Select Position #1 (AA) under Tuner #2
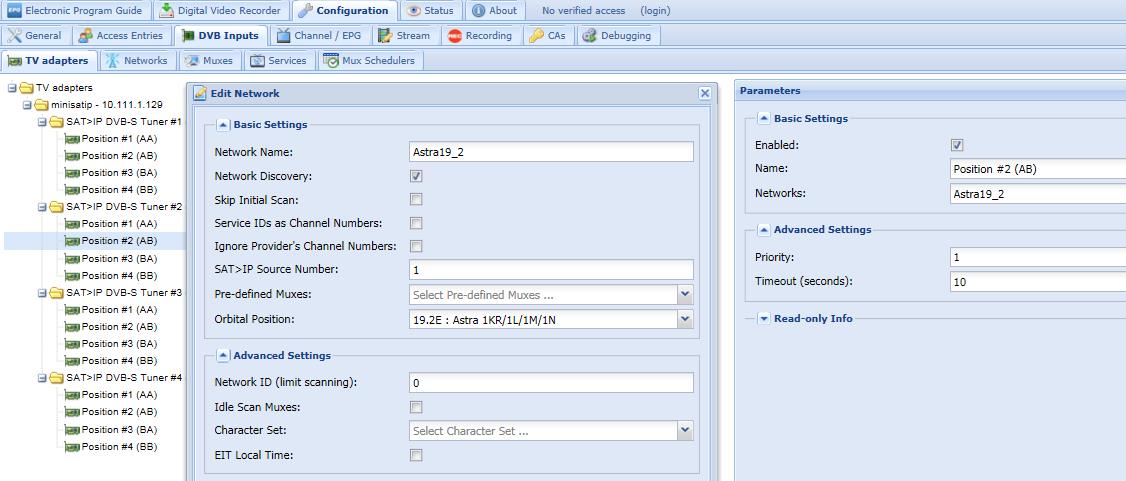This screenshot has height=481, width=1126. [119, 224]
